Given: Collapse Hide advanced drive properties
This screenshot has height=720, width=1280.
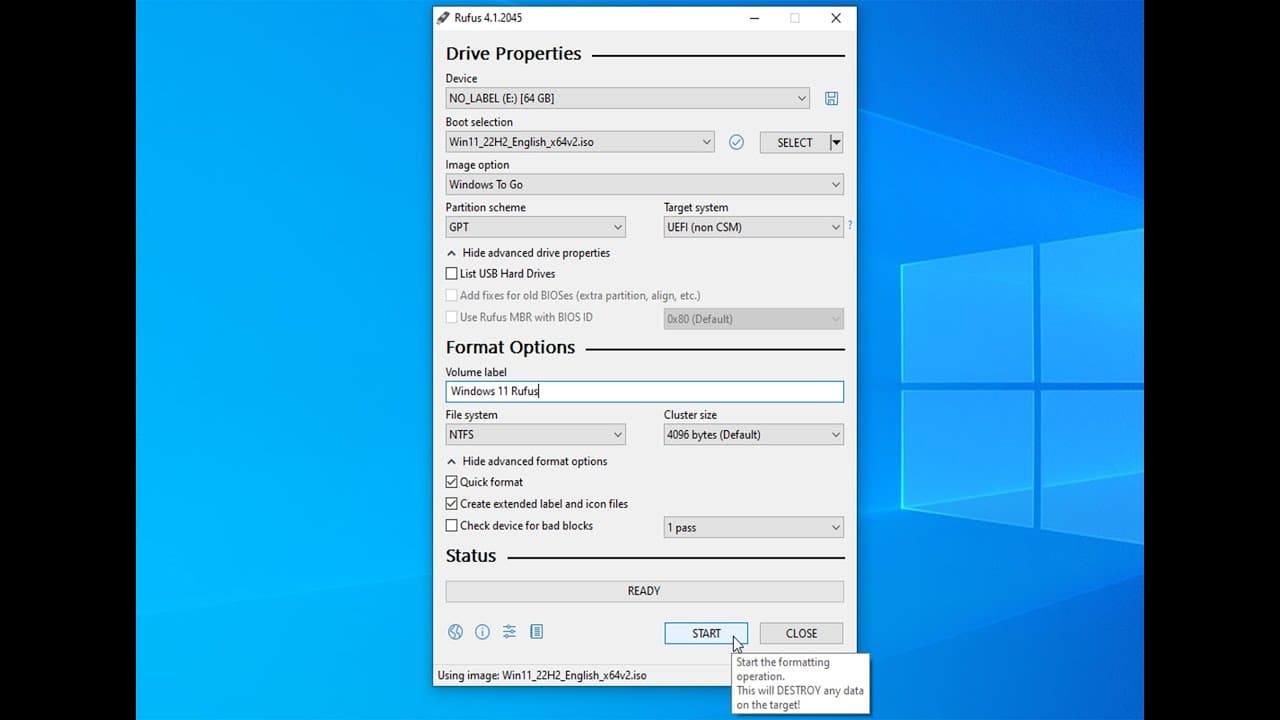Looking at the screenshot, I should (x=528, y=253).
